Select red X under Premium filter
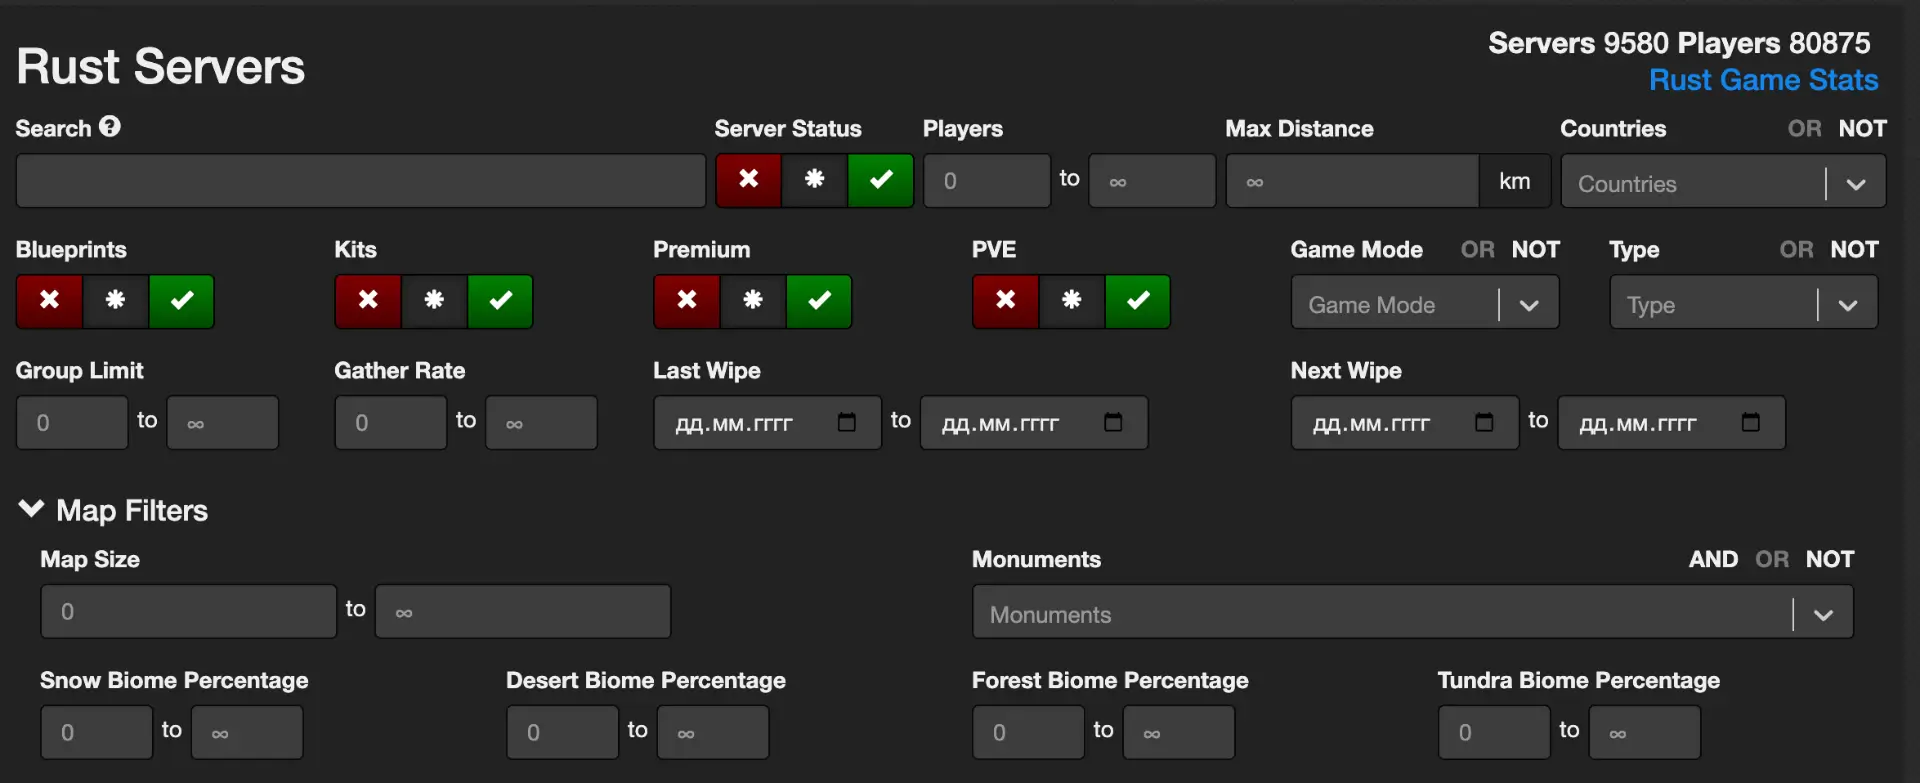The image size is (1920, 783). [687, 301]
